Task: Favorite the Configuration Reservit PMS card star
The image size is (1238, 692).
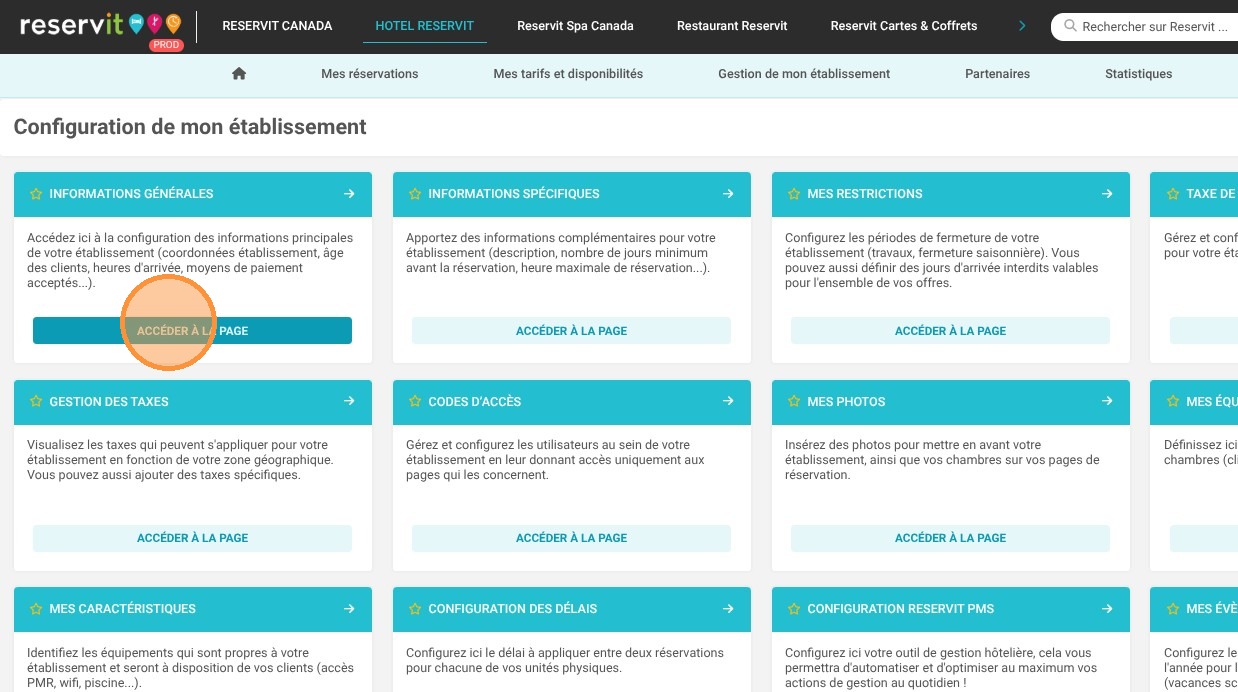Action: tap(794, 609)
